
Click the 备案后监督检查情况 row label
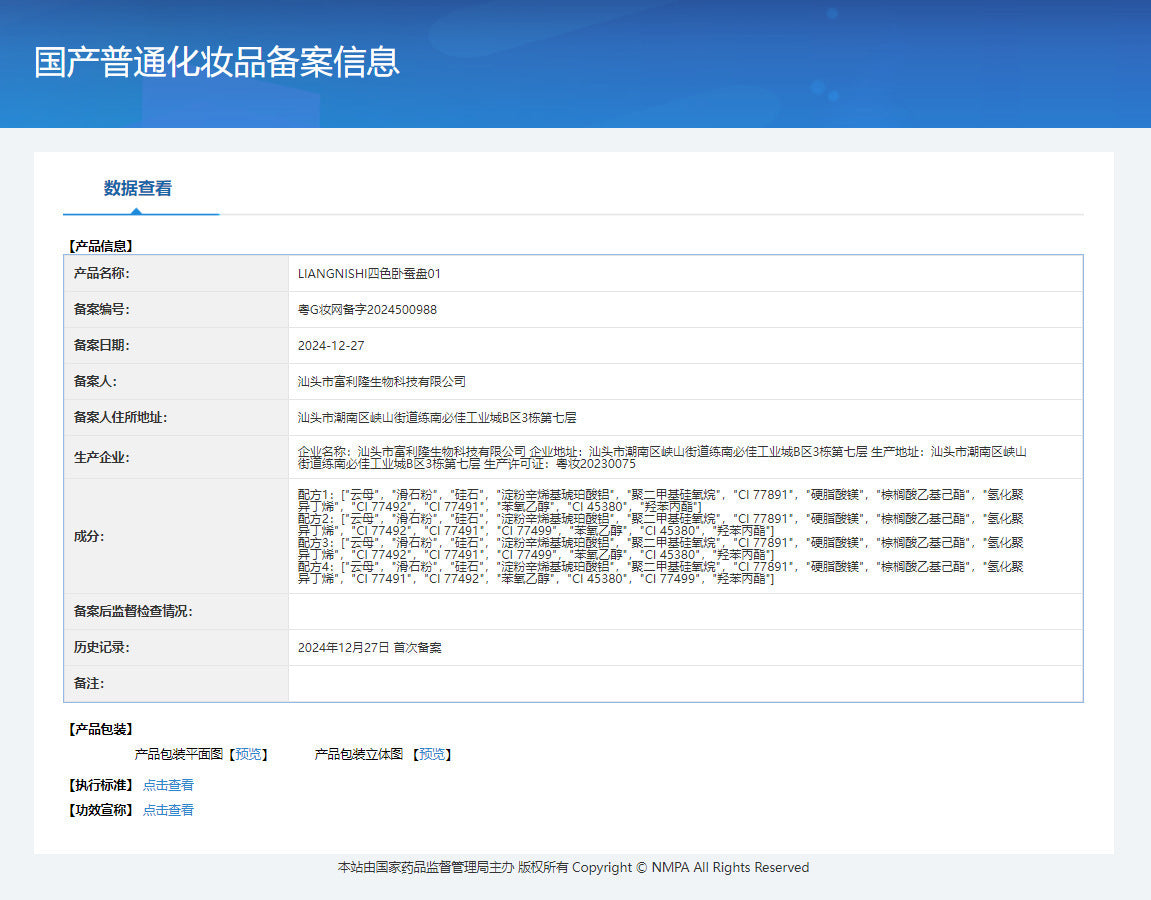(x=133, y=612)
